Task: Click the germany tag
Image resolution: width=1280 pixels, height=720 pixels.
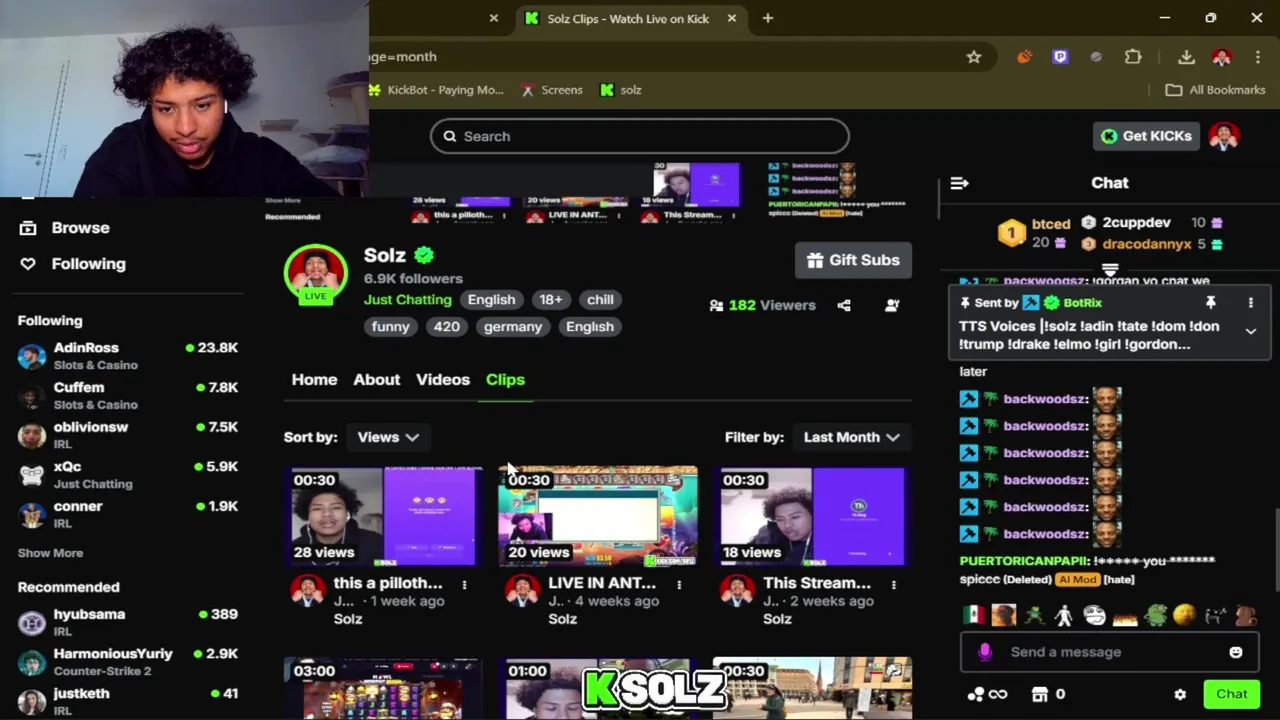Action: coord(512,327)
